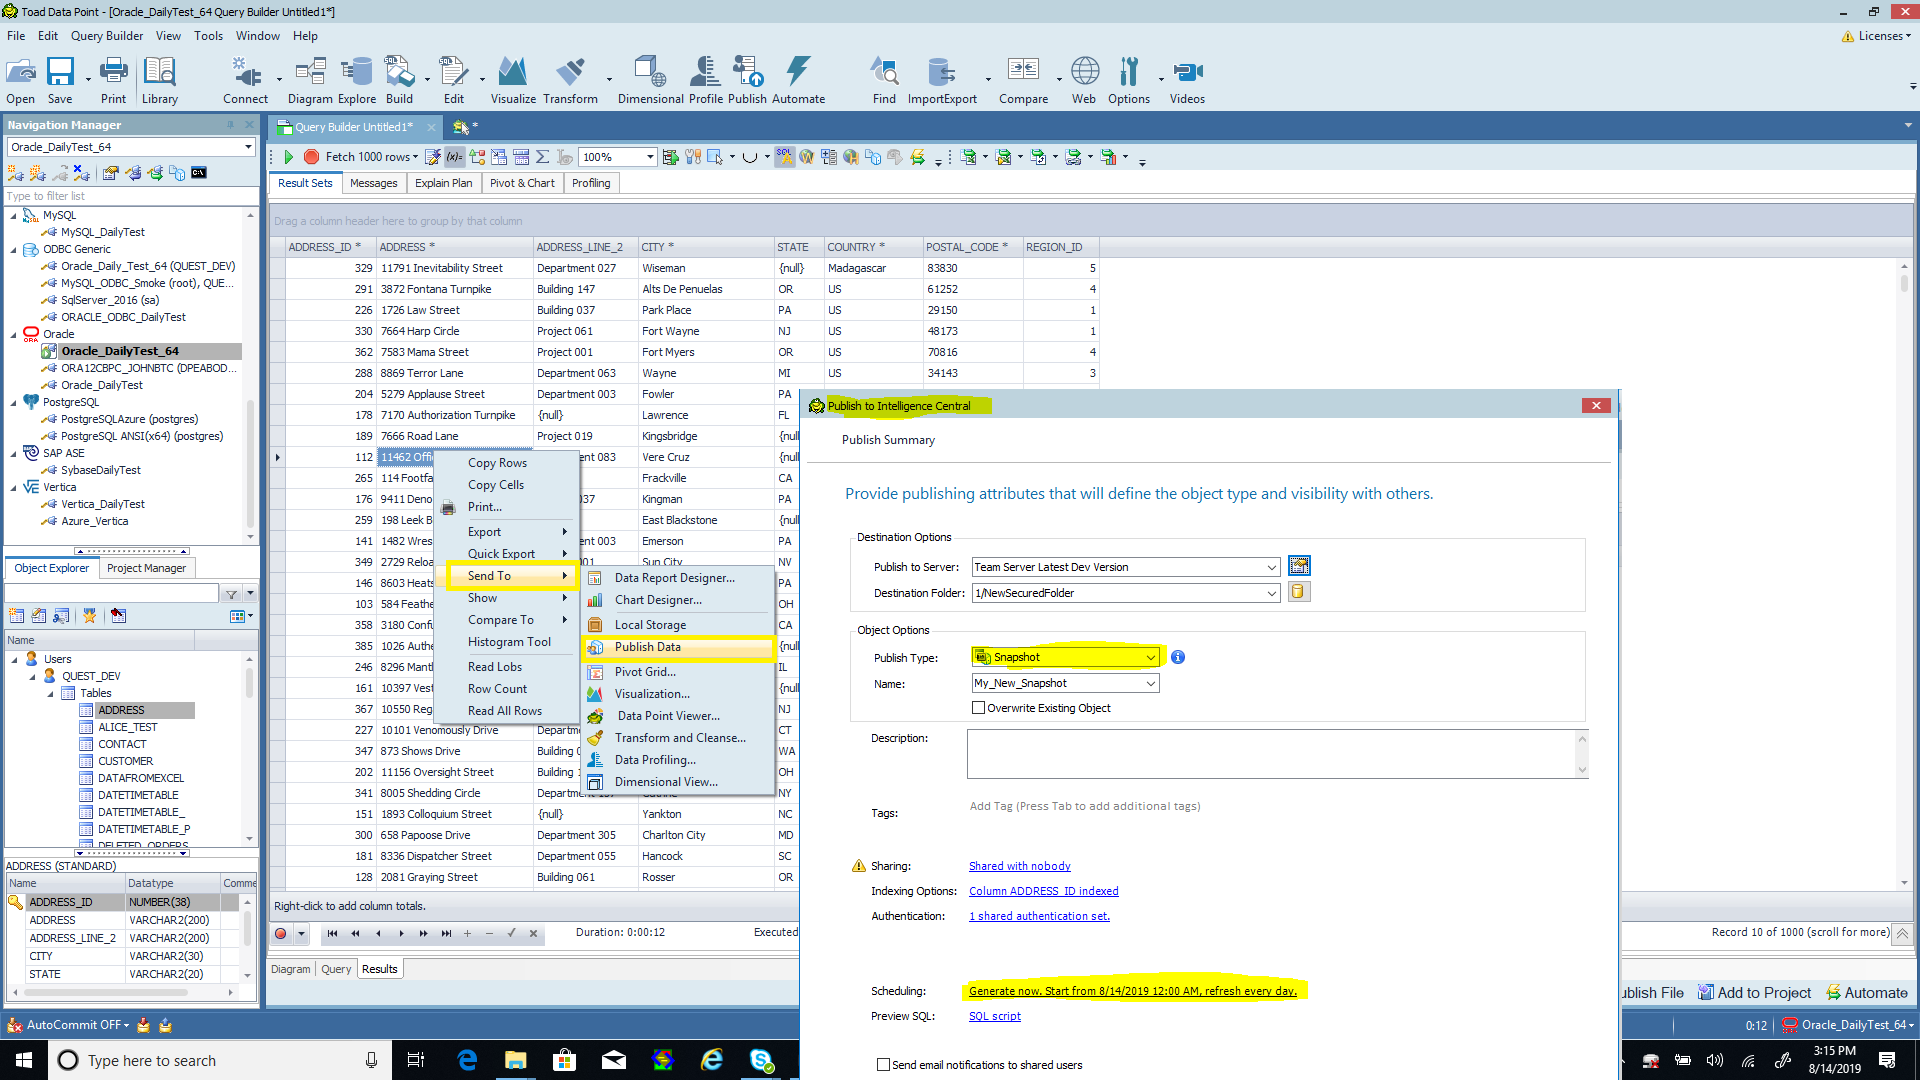Collapse the PostgreSQL tree node
The height and width of the screenshot is (1080, 1920).
pos(14,402)
